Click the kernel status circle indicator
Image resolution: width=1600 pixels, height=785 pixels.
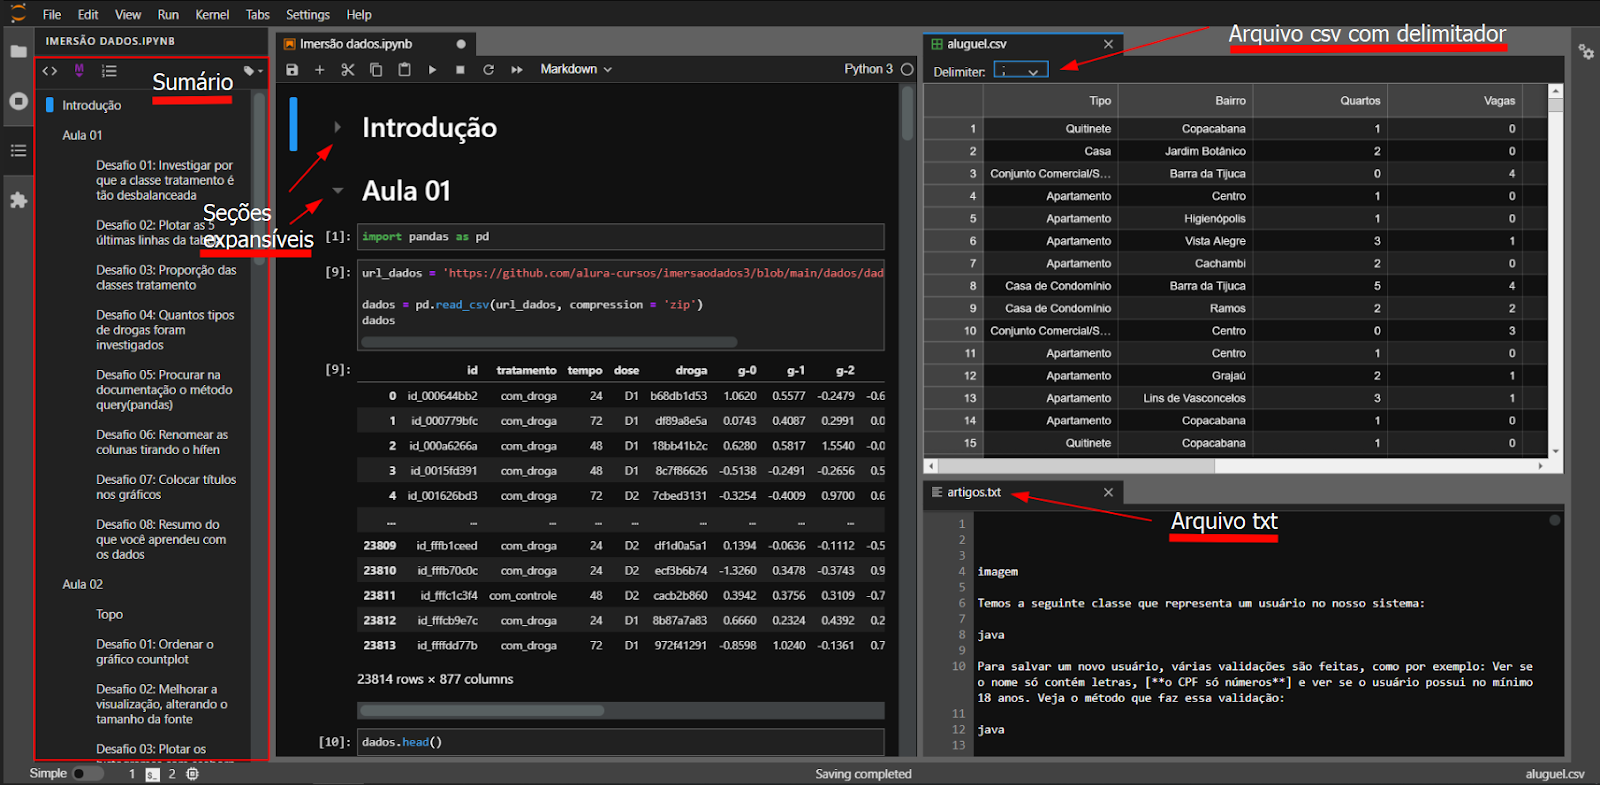(907, 69)
